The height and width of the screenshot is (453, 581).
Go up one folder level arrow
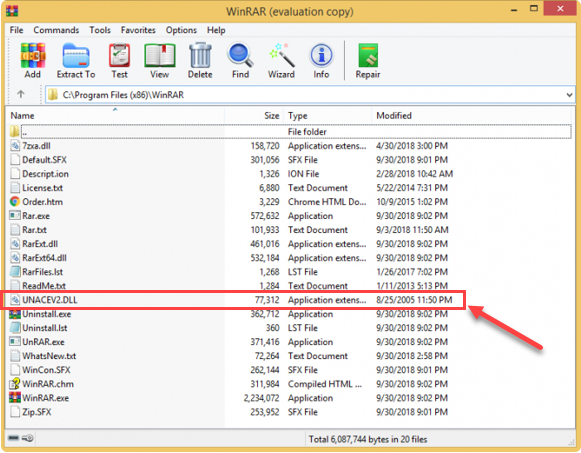tap(21, 94)
